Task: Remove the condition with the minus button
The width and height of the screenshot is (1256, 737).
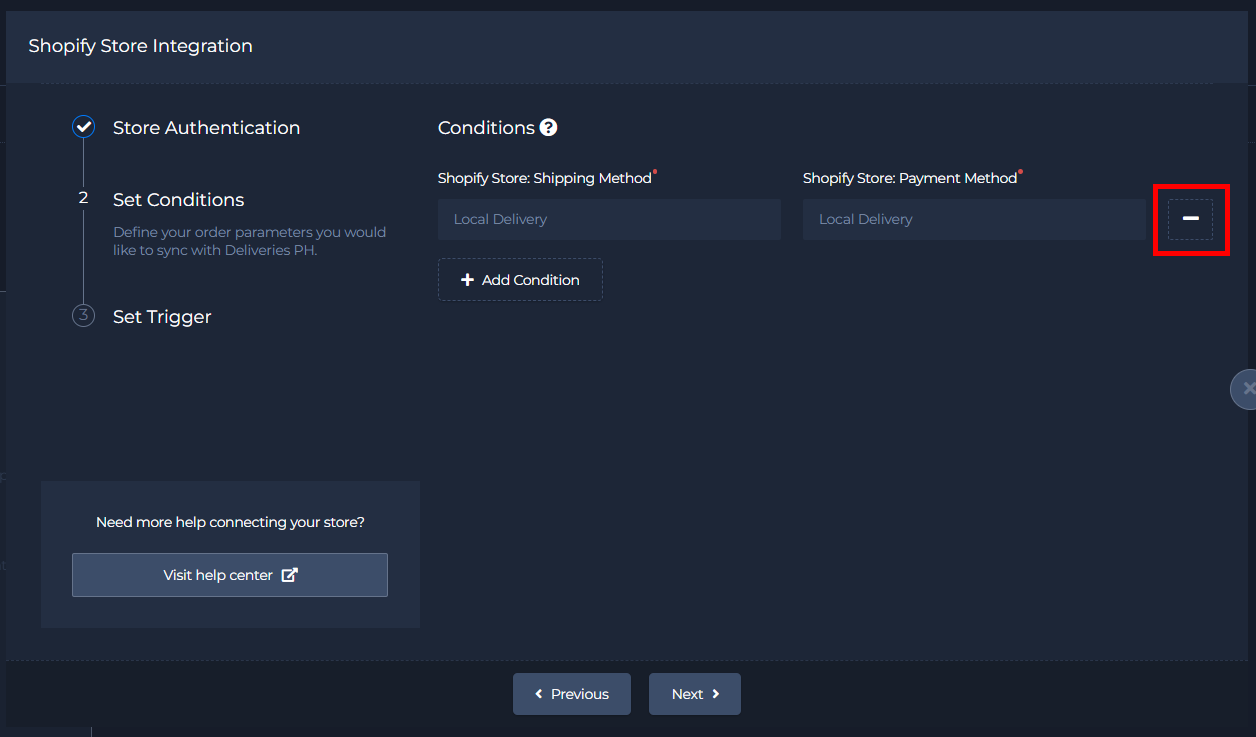Action: click(1190, 219)
